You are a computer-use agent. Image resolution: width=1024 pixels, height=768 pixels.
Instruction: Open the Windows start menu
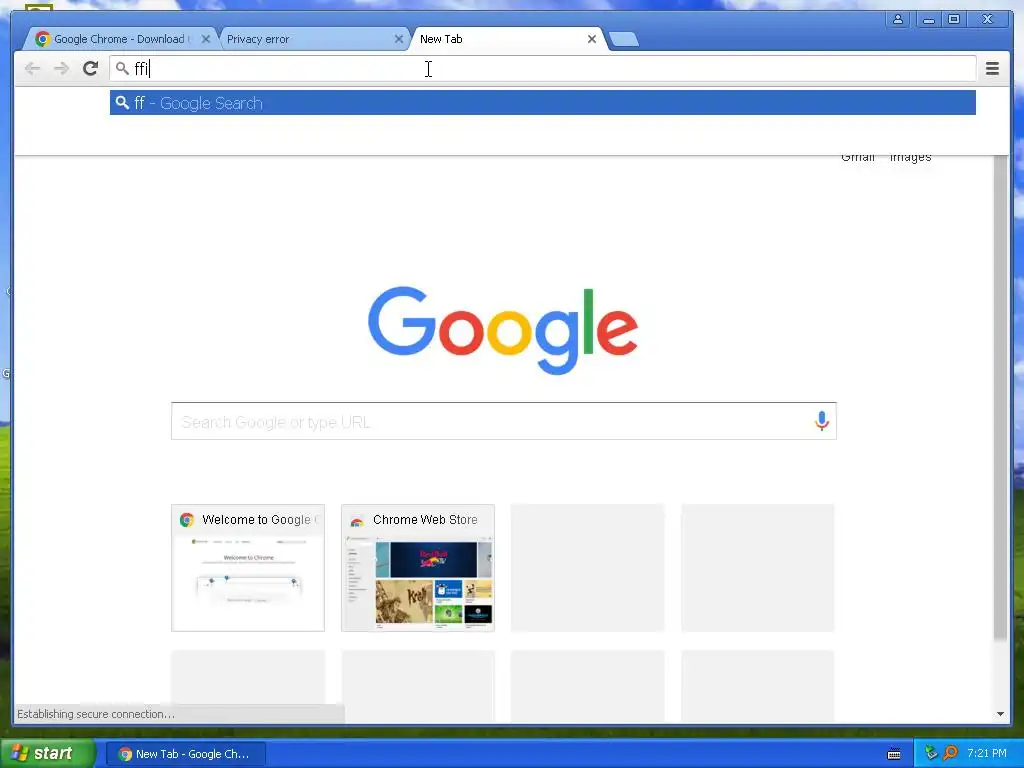[x=48, y=754]
